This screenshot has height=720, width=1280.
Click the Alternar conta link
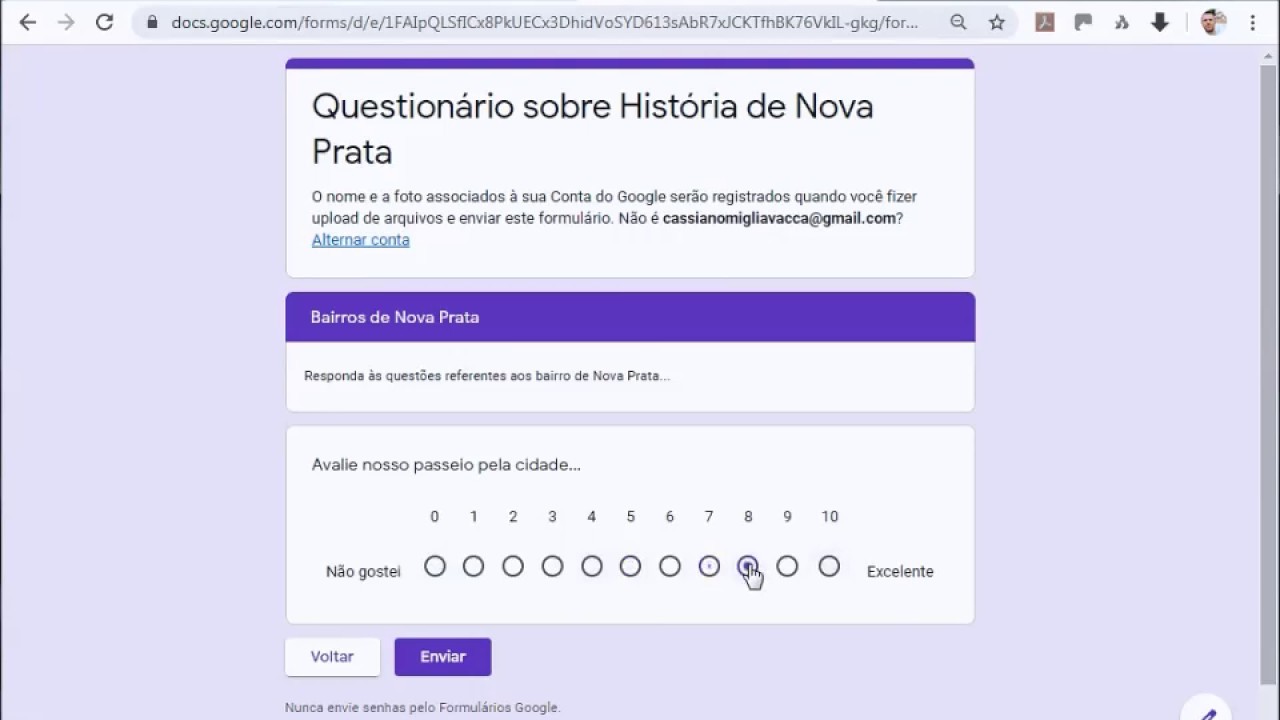coord(360,240)
